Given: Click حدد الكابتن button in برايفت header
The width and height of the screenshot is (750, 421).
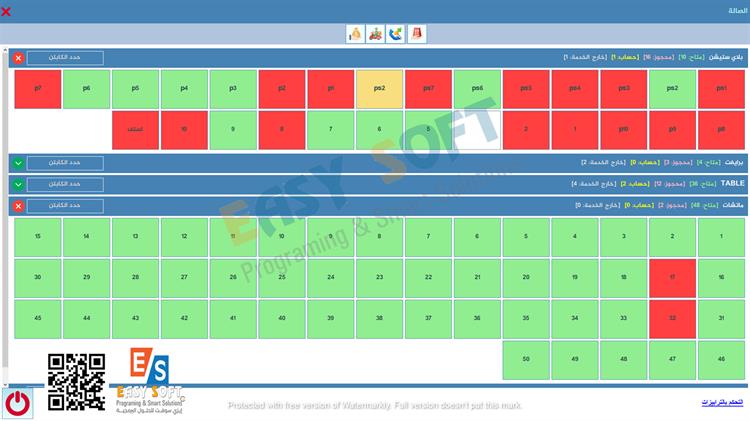Looking at the screenshot, I should 65,163.
